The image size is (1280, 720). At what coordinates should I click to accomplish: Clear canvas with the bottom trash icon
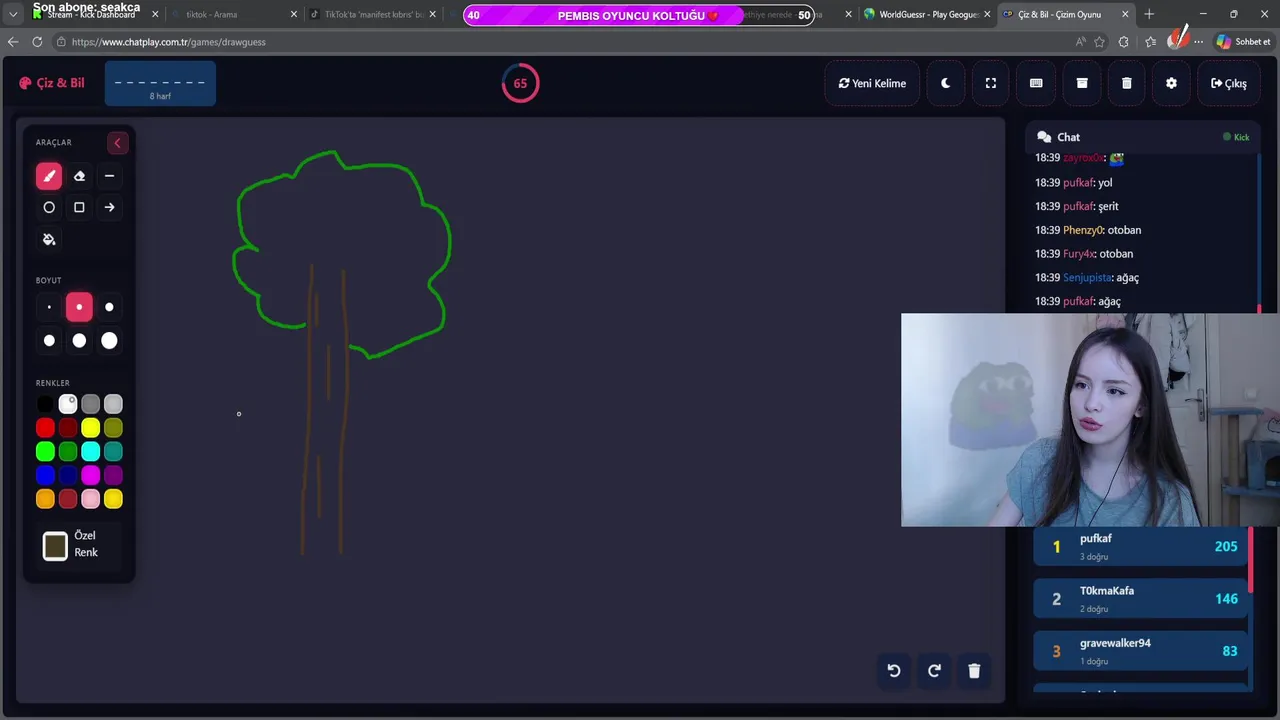tap(974, 671)
